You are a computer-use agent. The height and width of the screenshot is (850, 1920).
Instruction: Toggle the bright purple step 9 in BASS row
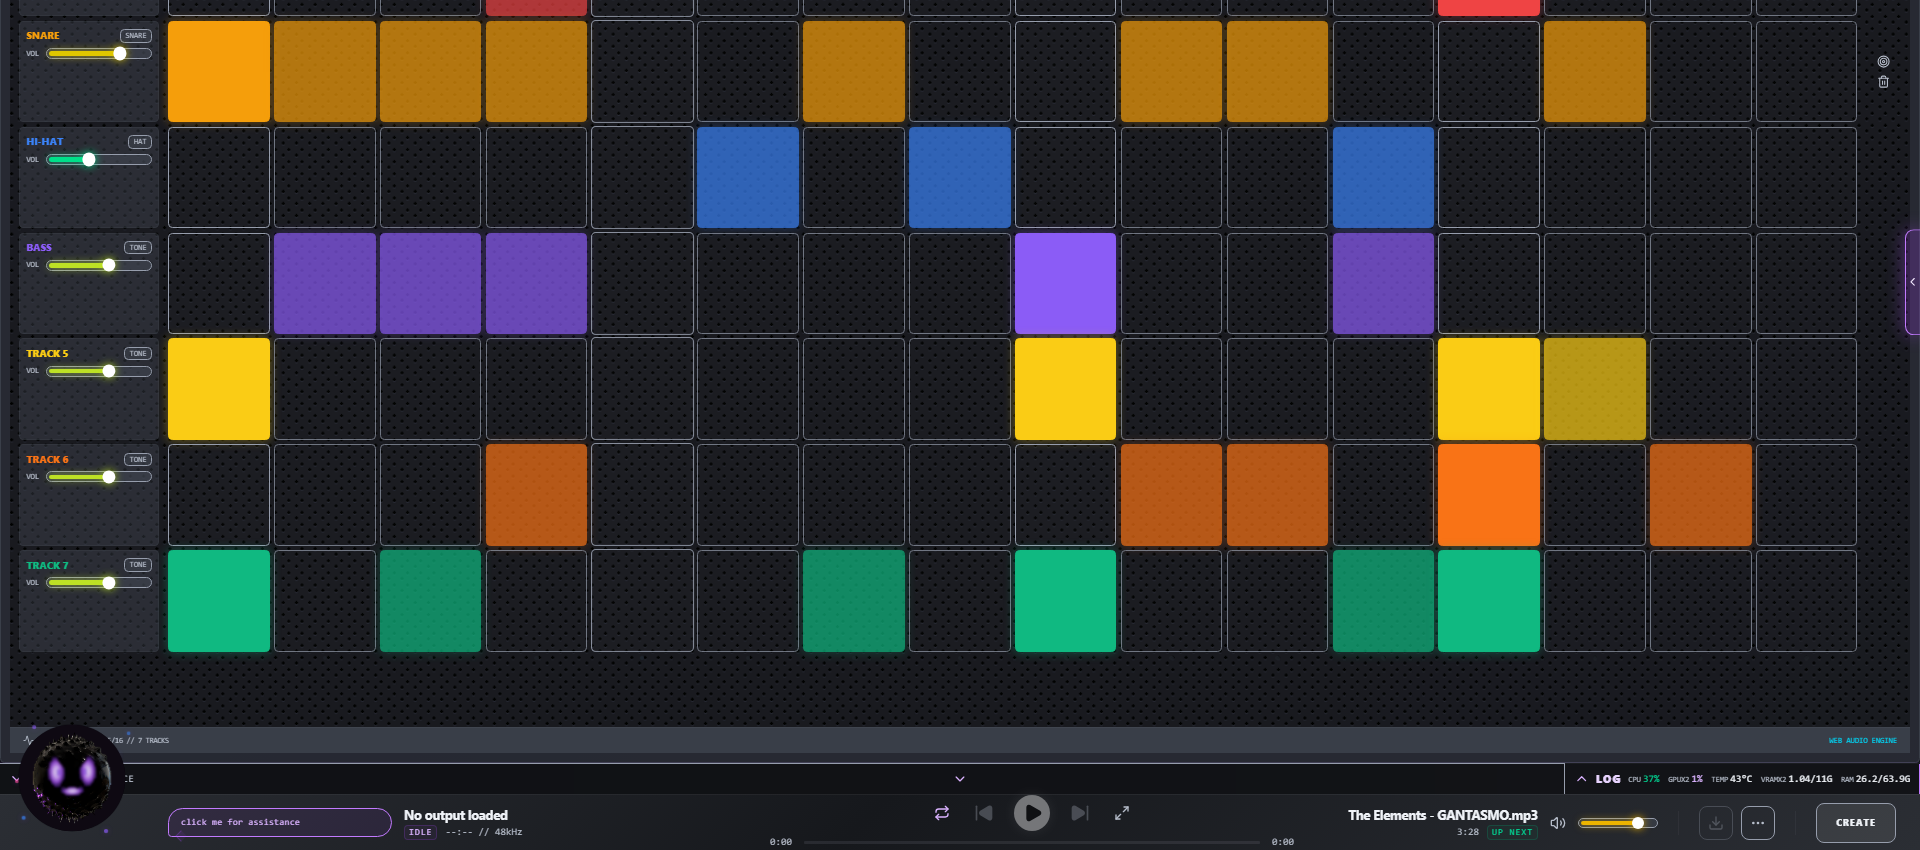coord(1065,283)
